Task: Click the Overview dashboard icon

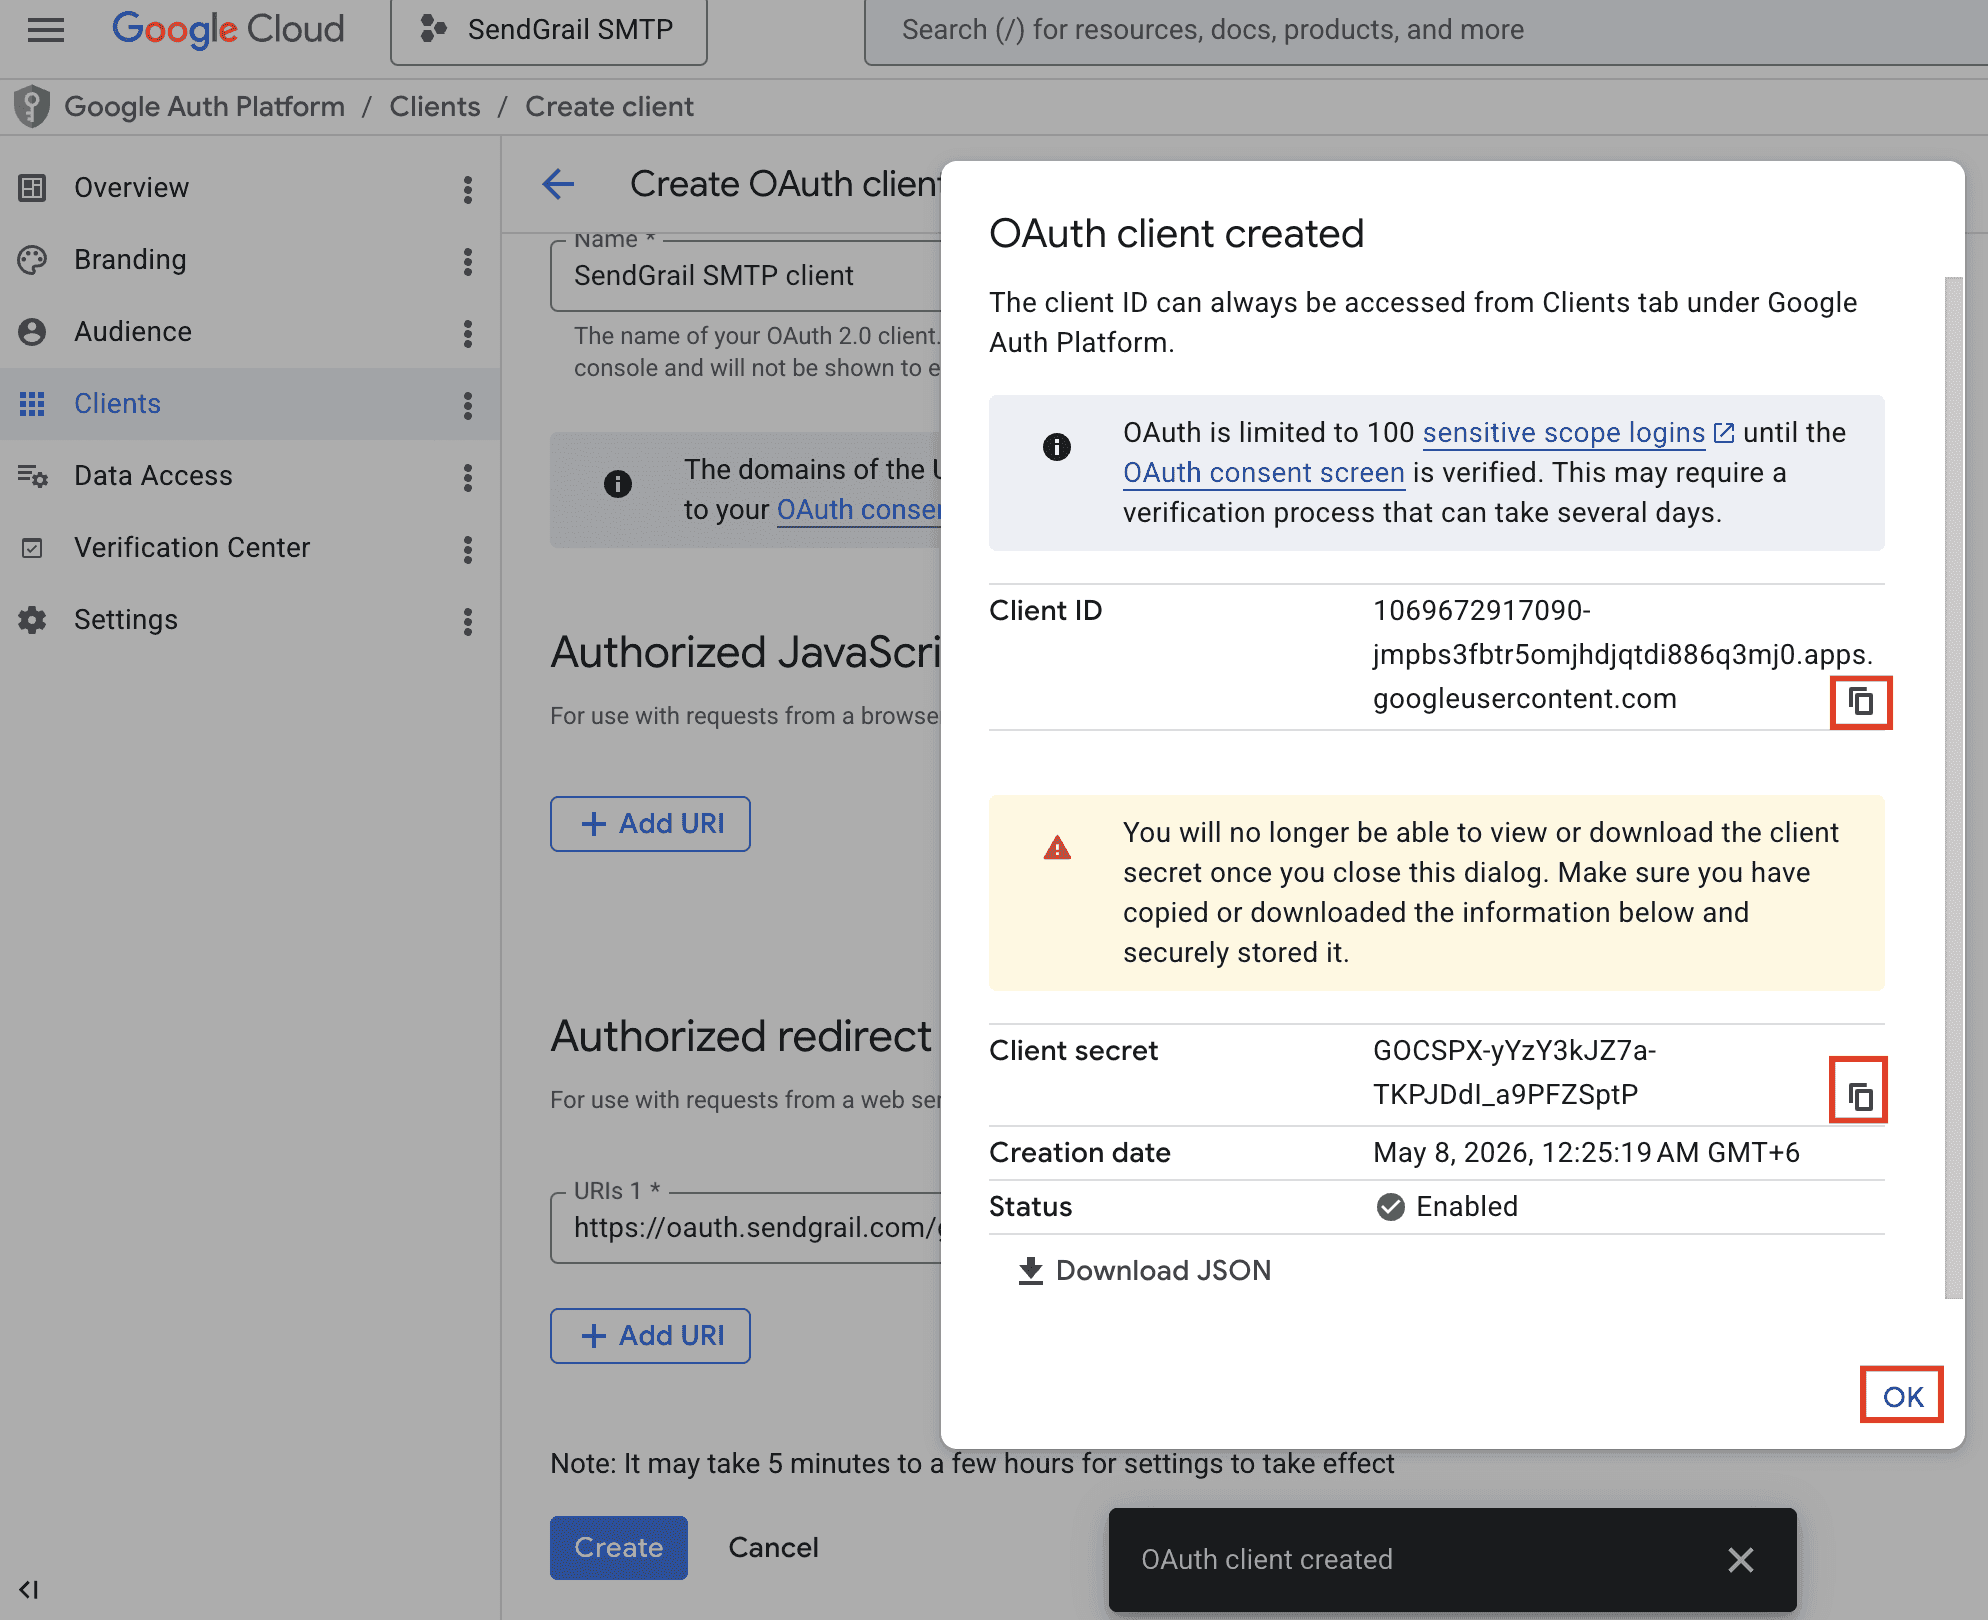Action: (32, 188)
